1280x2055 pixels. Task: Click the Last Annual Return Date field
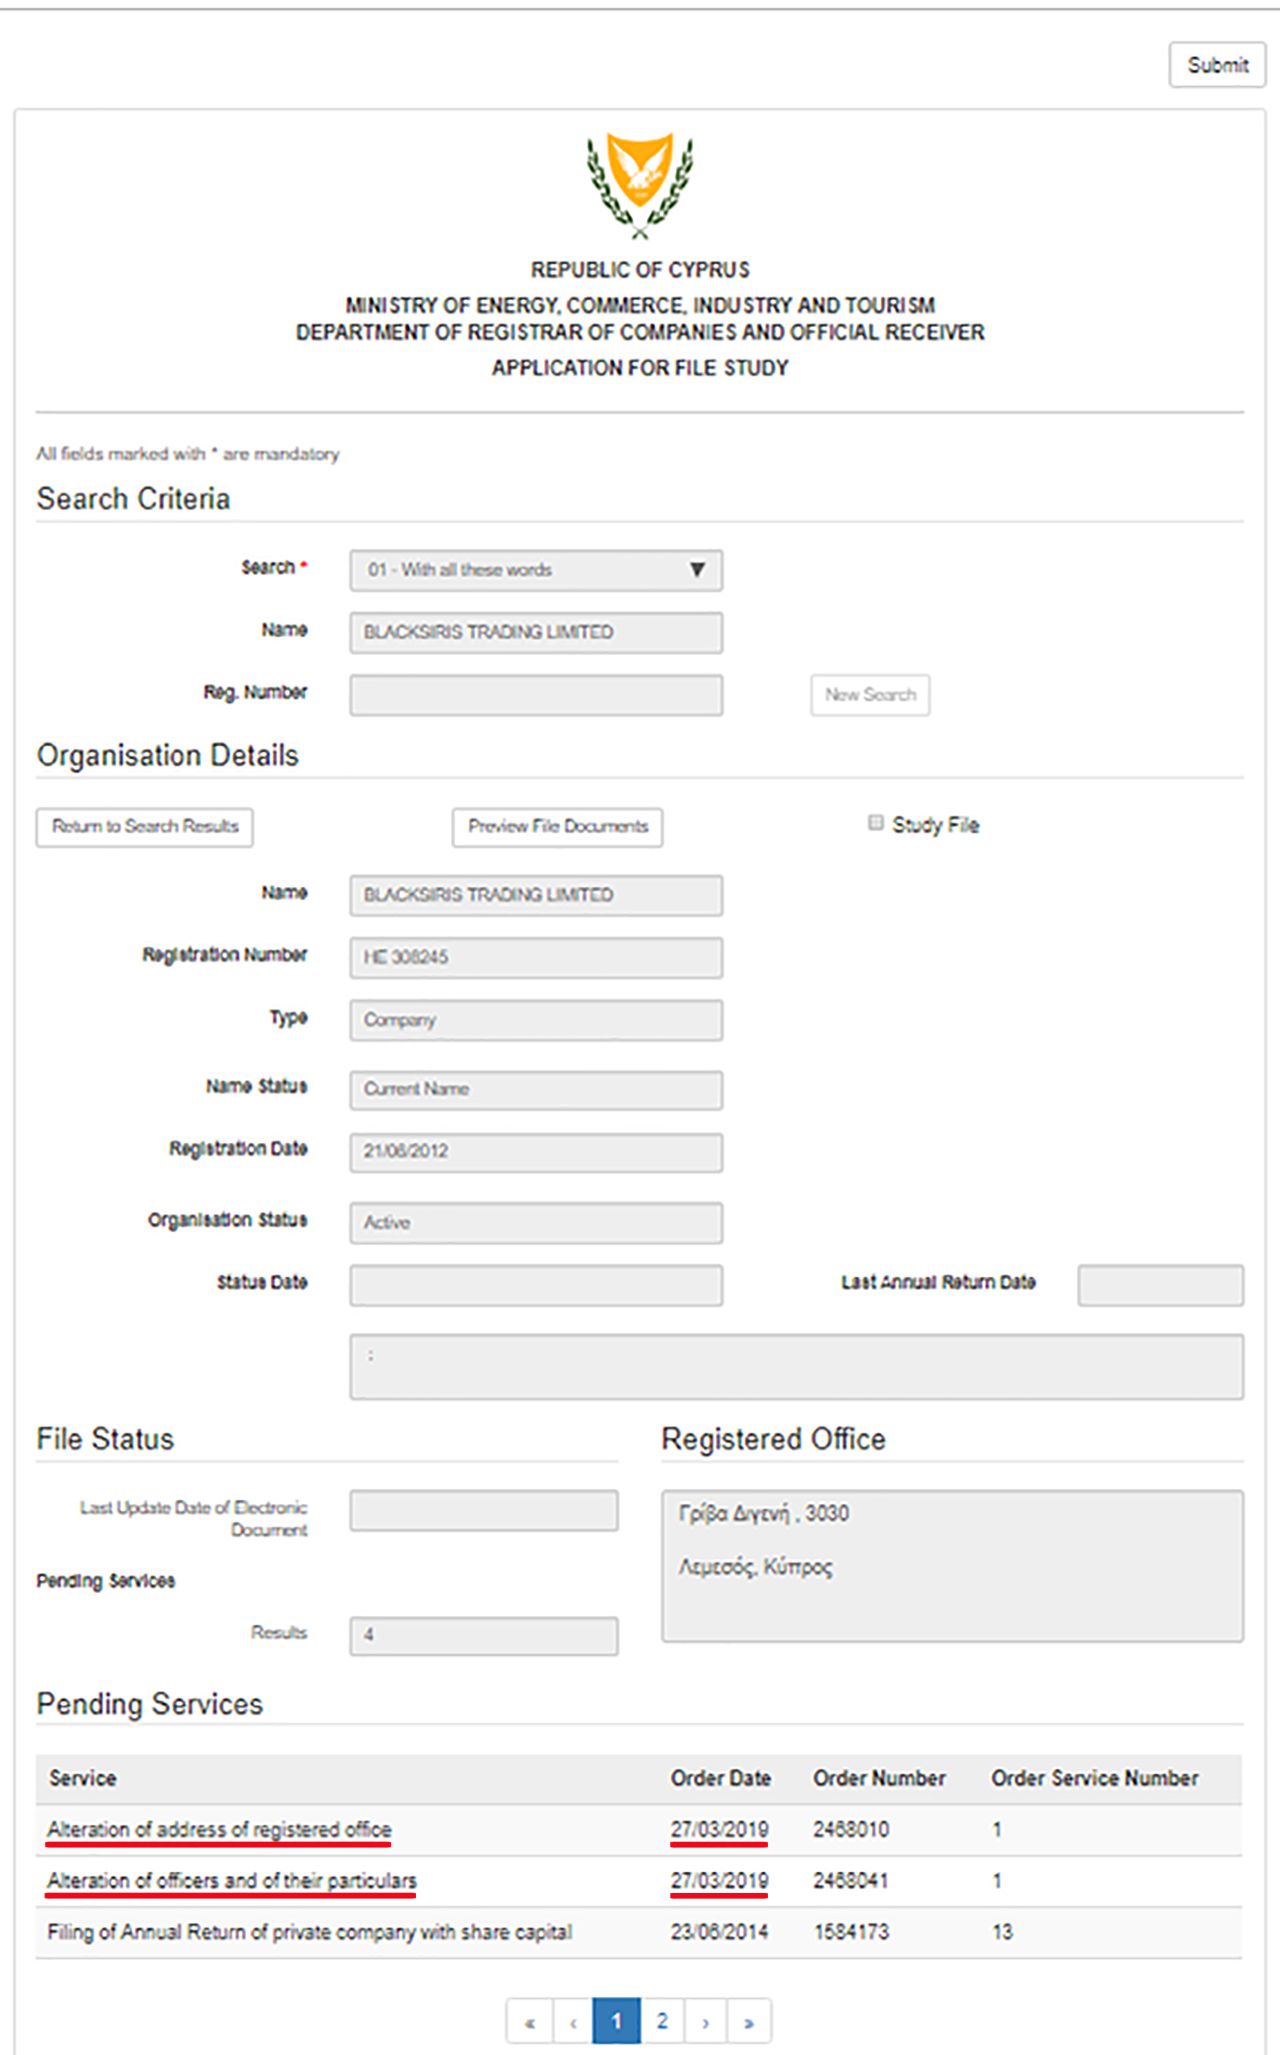pos(1160,1285)
